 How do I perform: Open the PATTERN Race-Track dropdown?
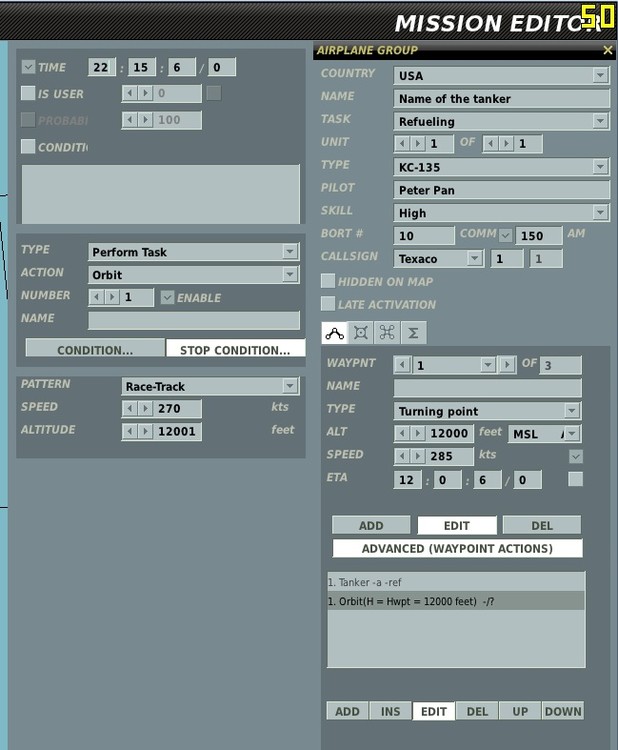(x=289, y=386)
